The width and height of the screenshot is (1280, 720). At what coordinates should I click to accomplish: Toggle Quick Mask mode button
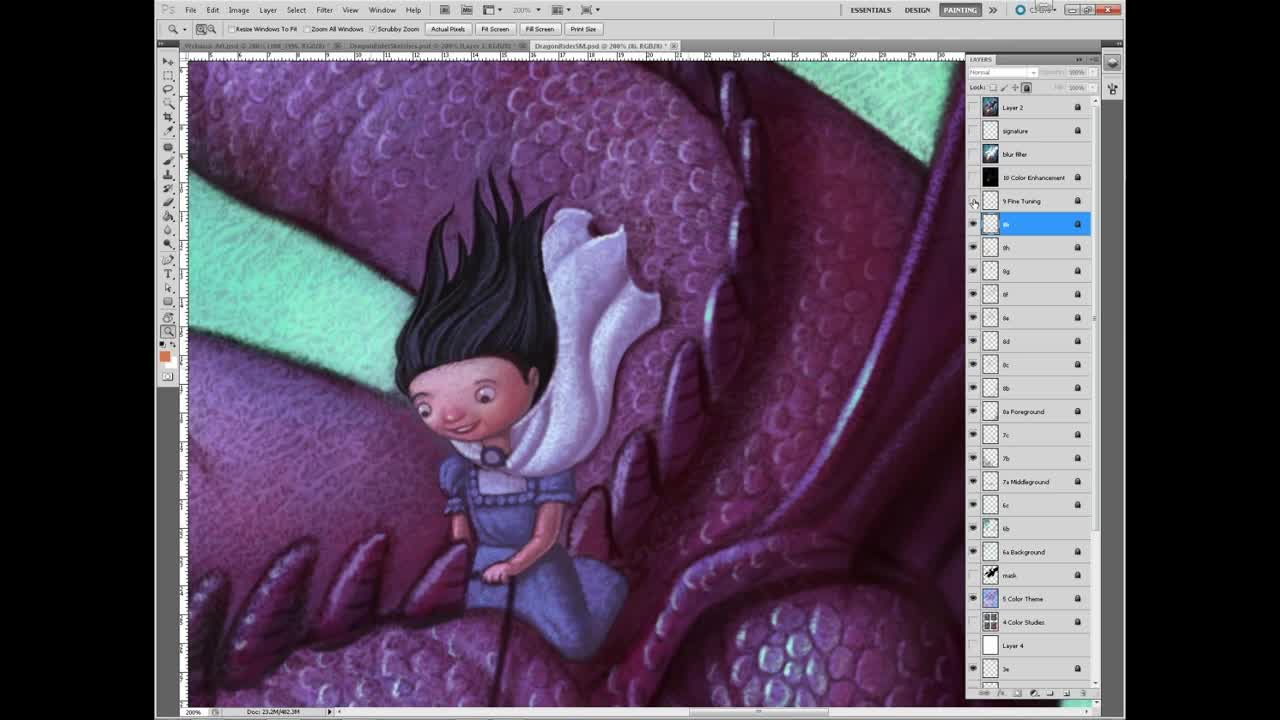click(168, 377)
